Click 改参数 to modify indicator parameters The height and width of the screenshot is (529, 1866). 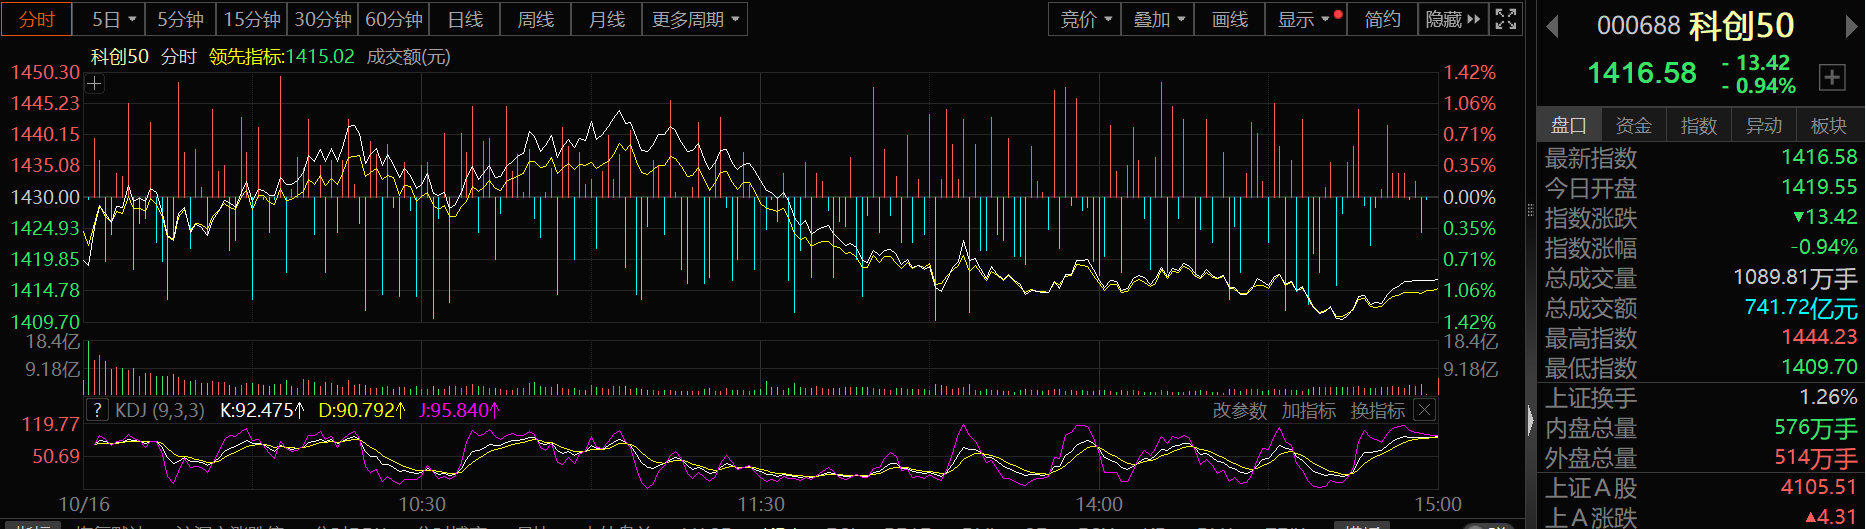(x=1239, y=410)
